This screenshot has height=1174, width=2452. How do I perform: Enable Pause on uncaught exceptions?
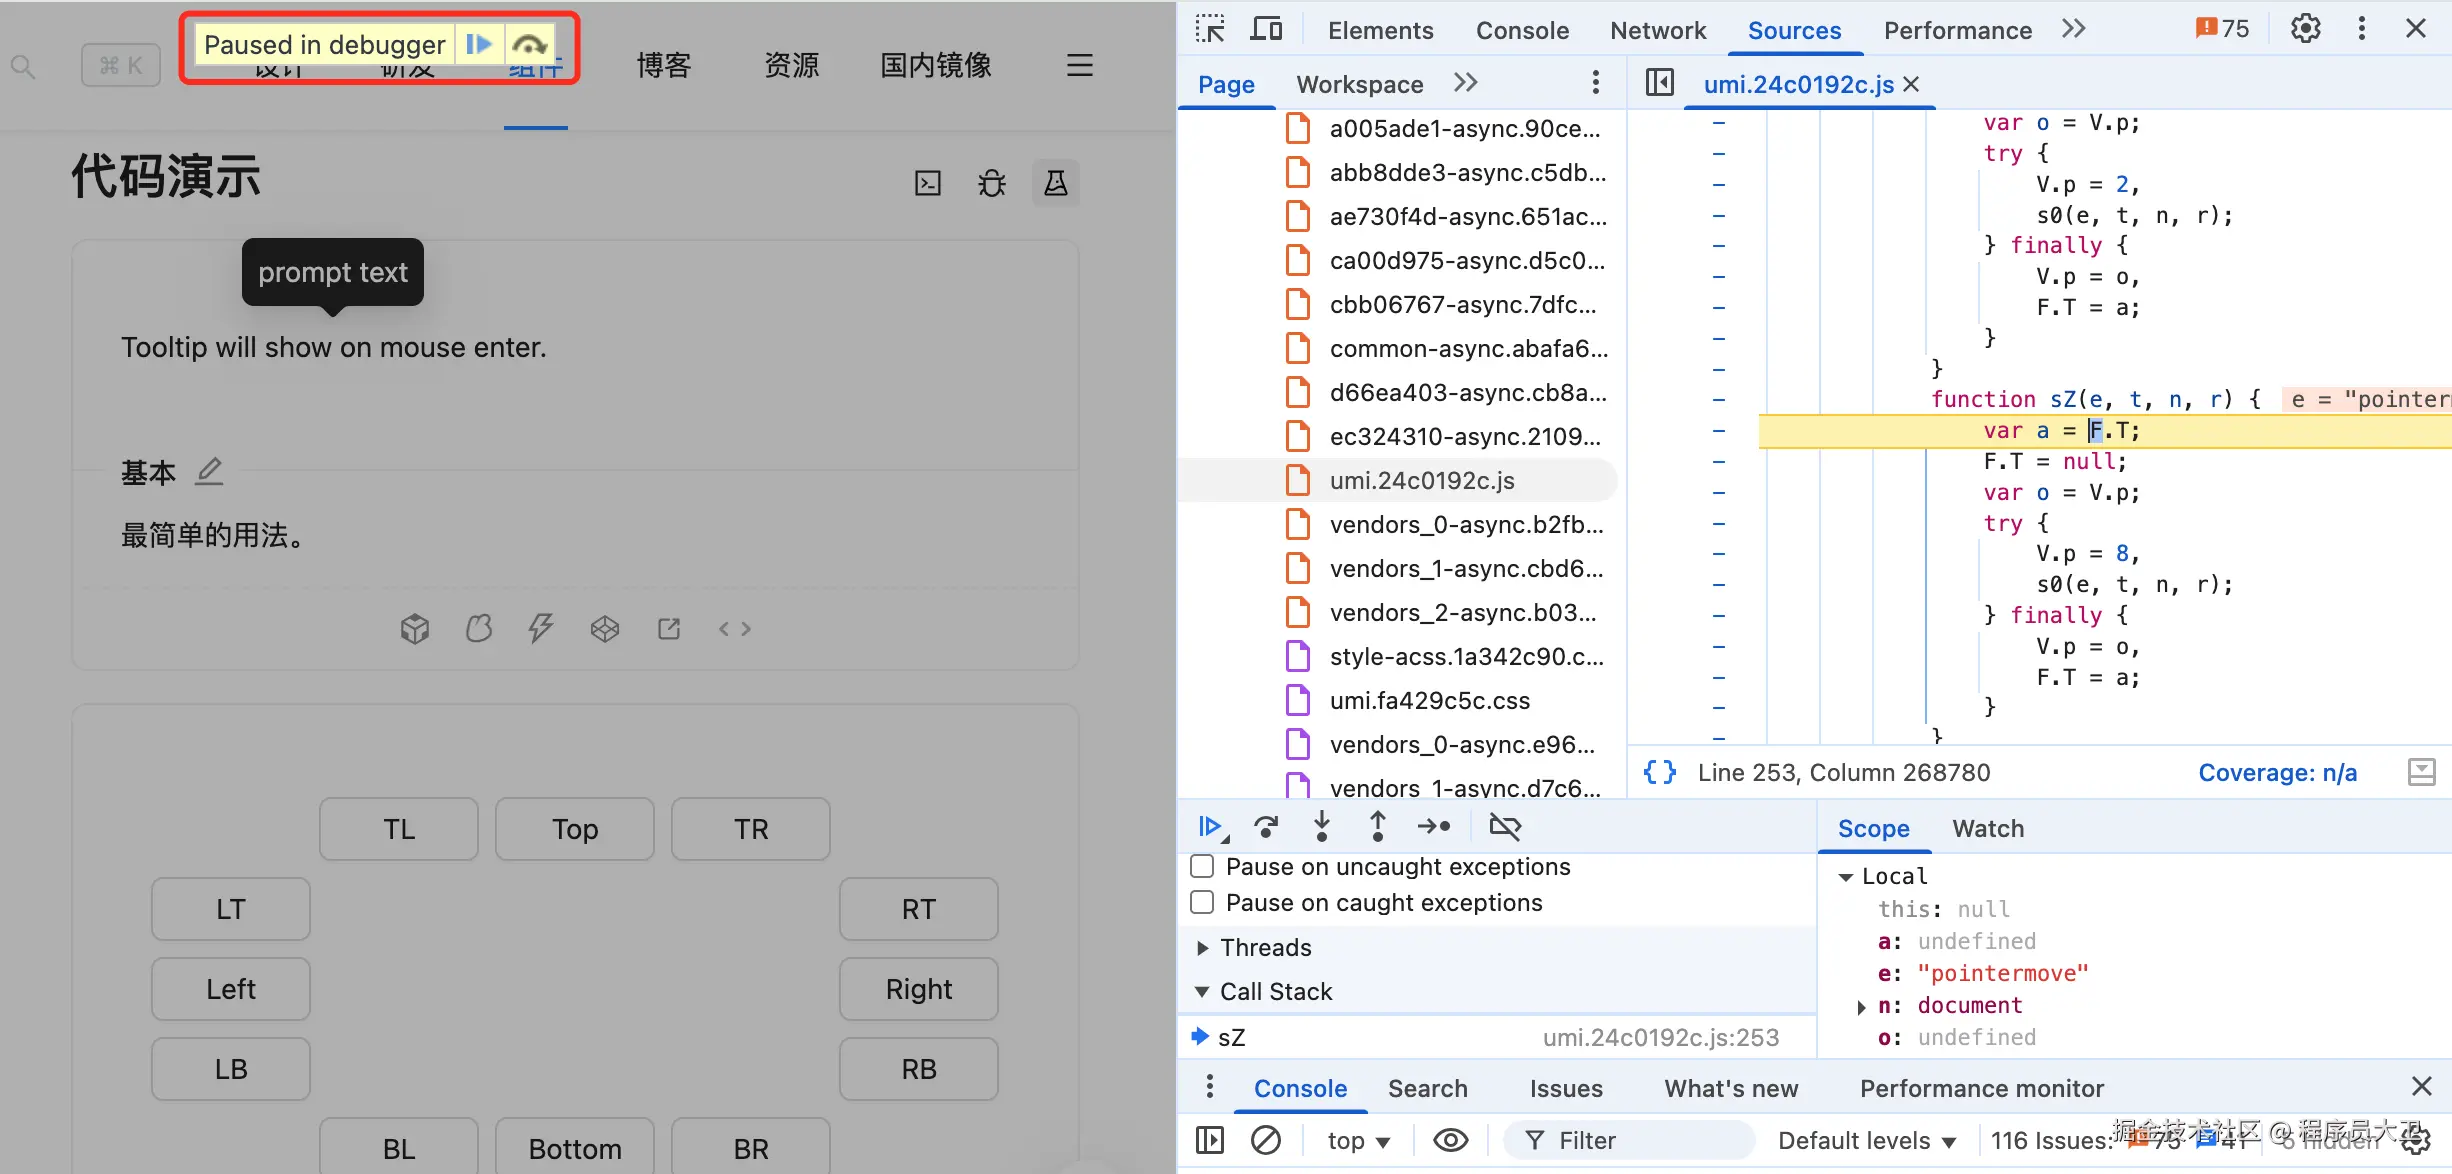click(1202, 866)
